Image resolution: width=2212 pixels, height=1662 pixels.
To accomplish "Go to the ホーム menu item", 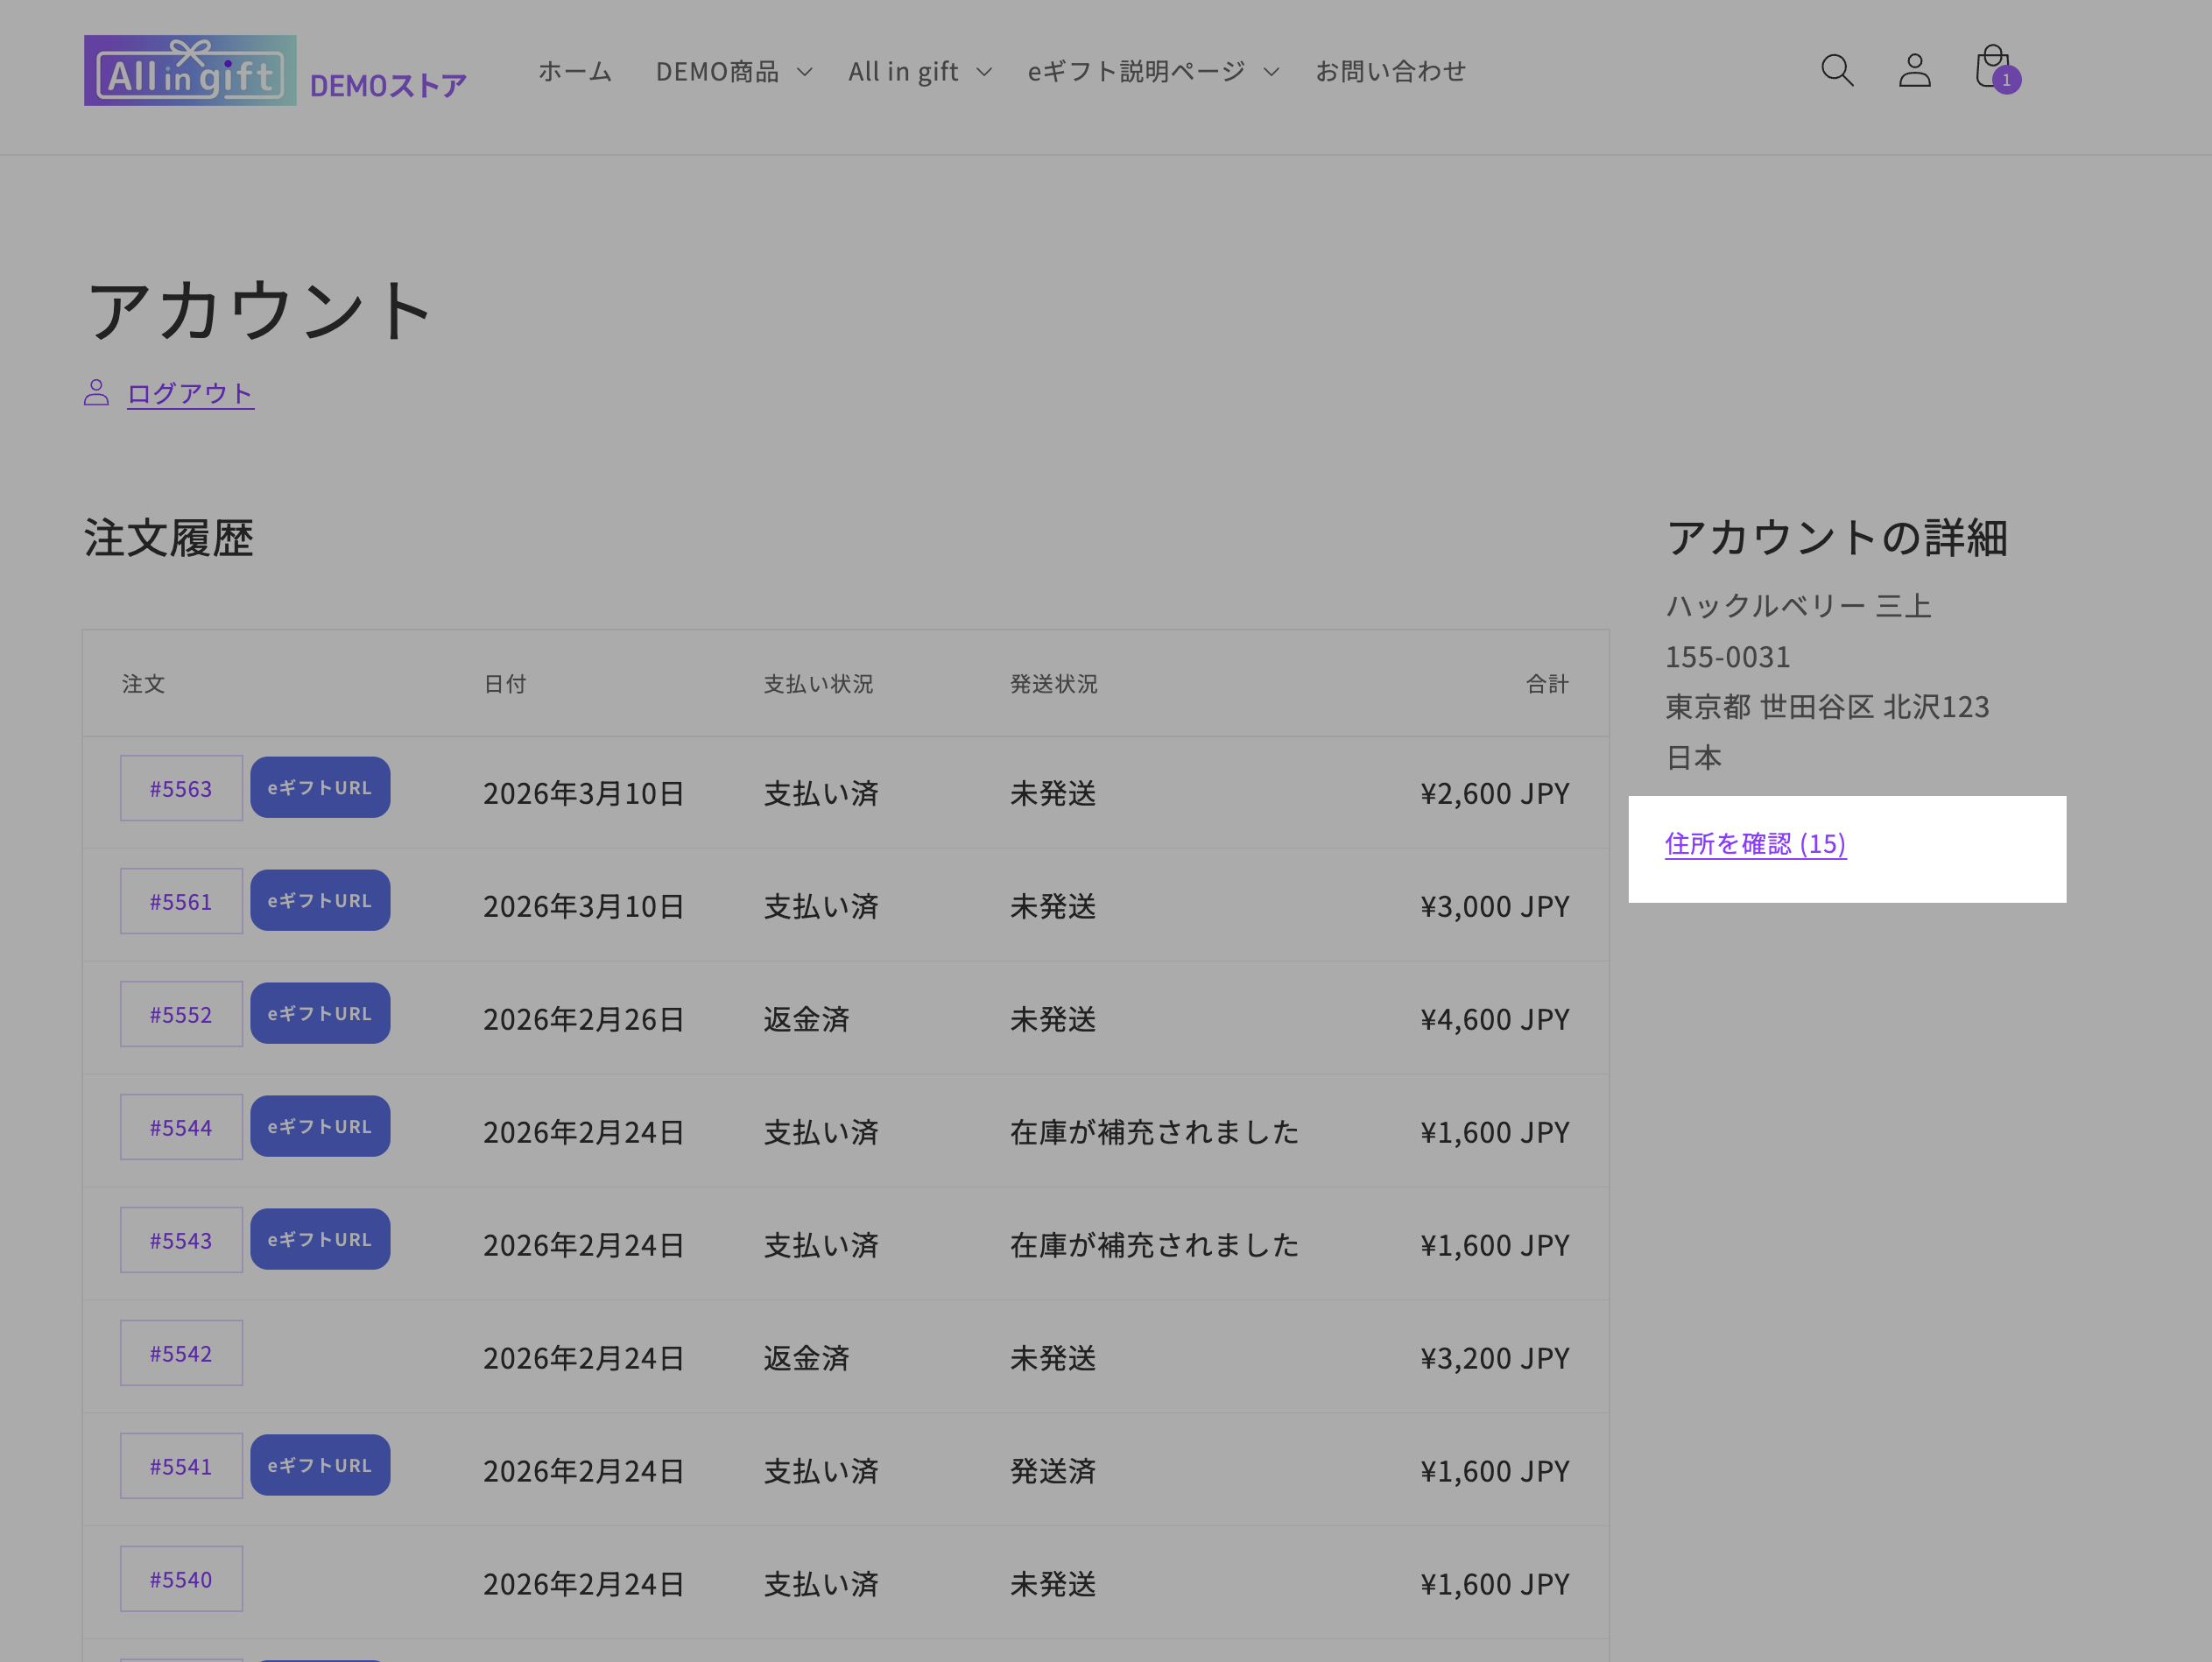I will click(x=575, y=72).
